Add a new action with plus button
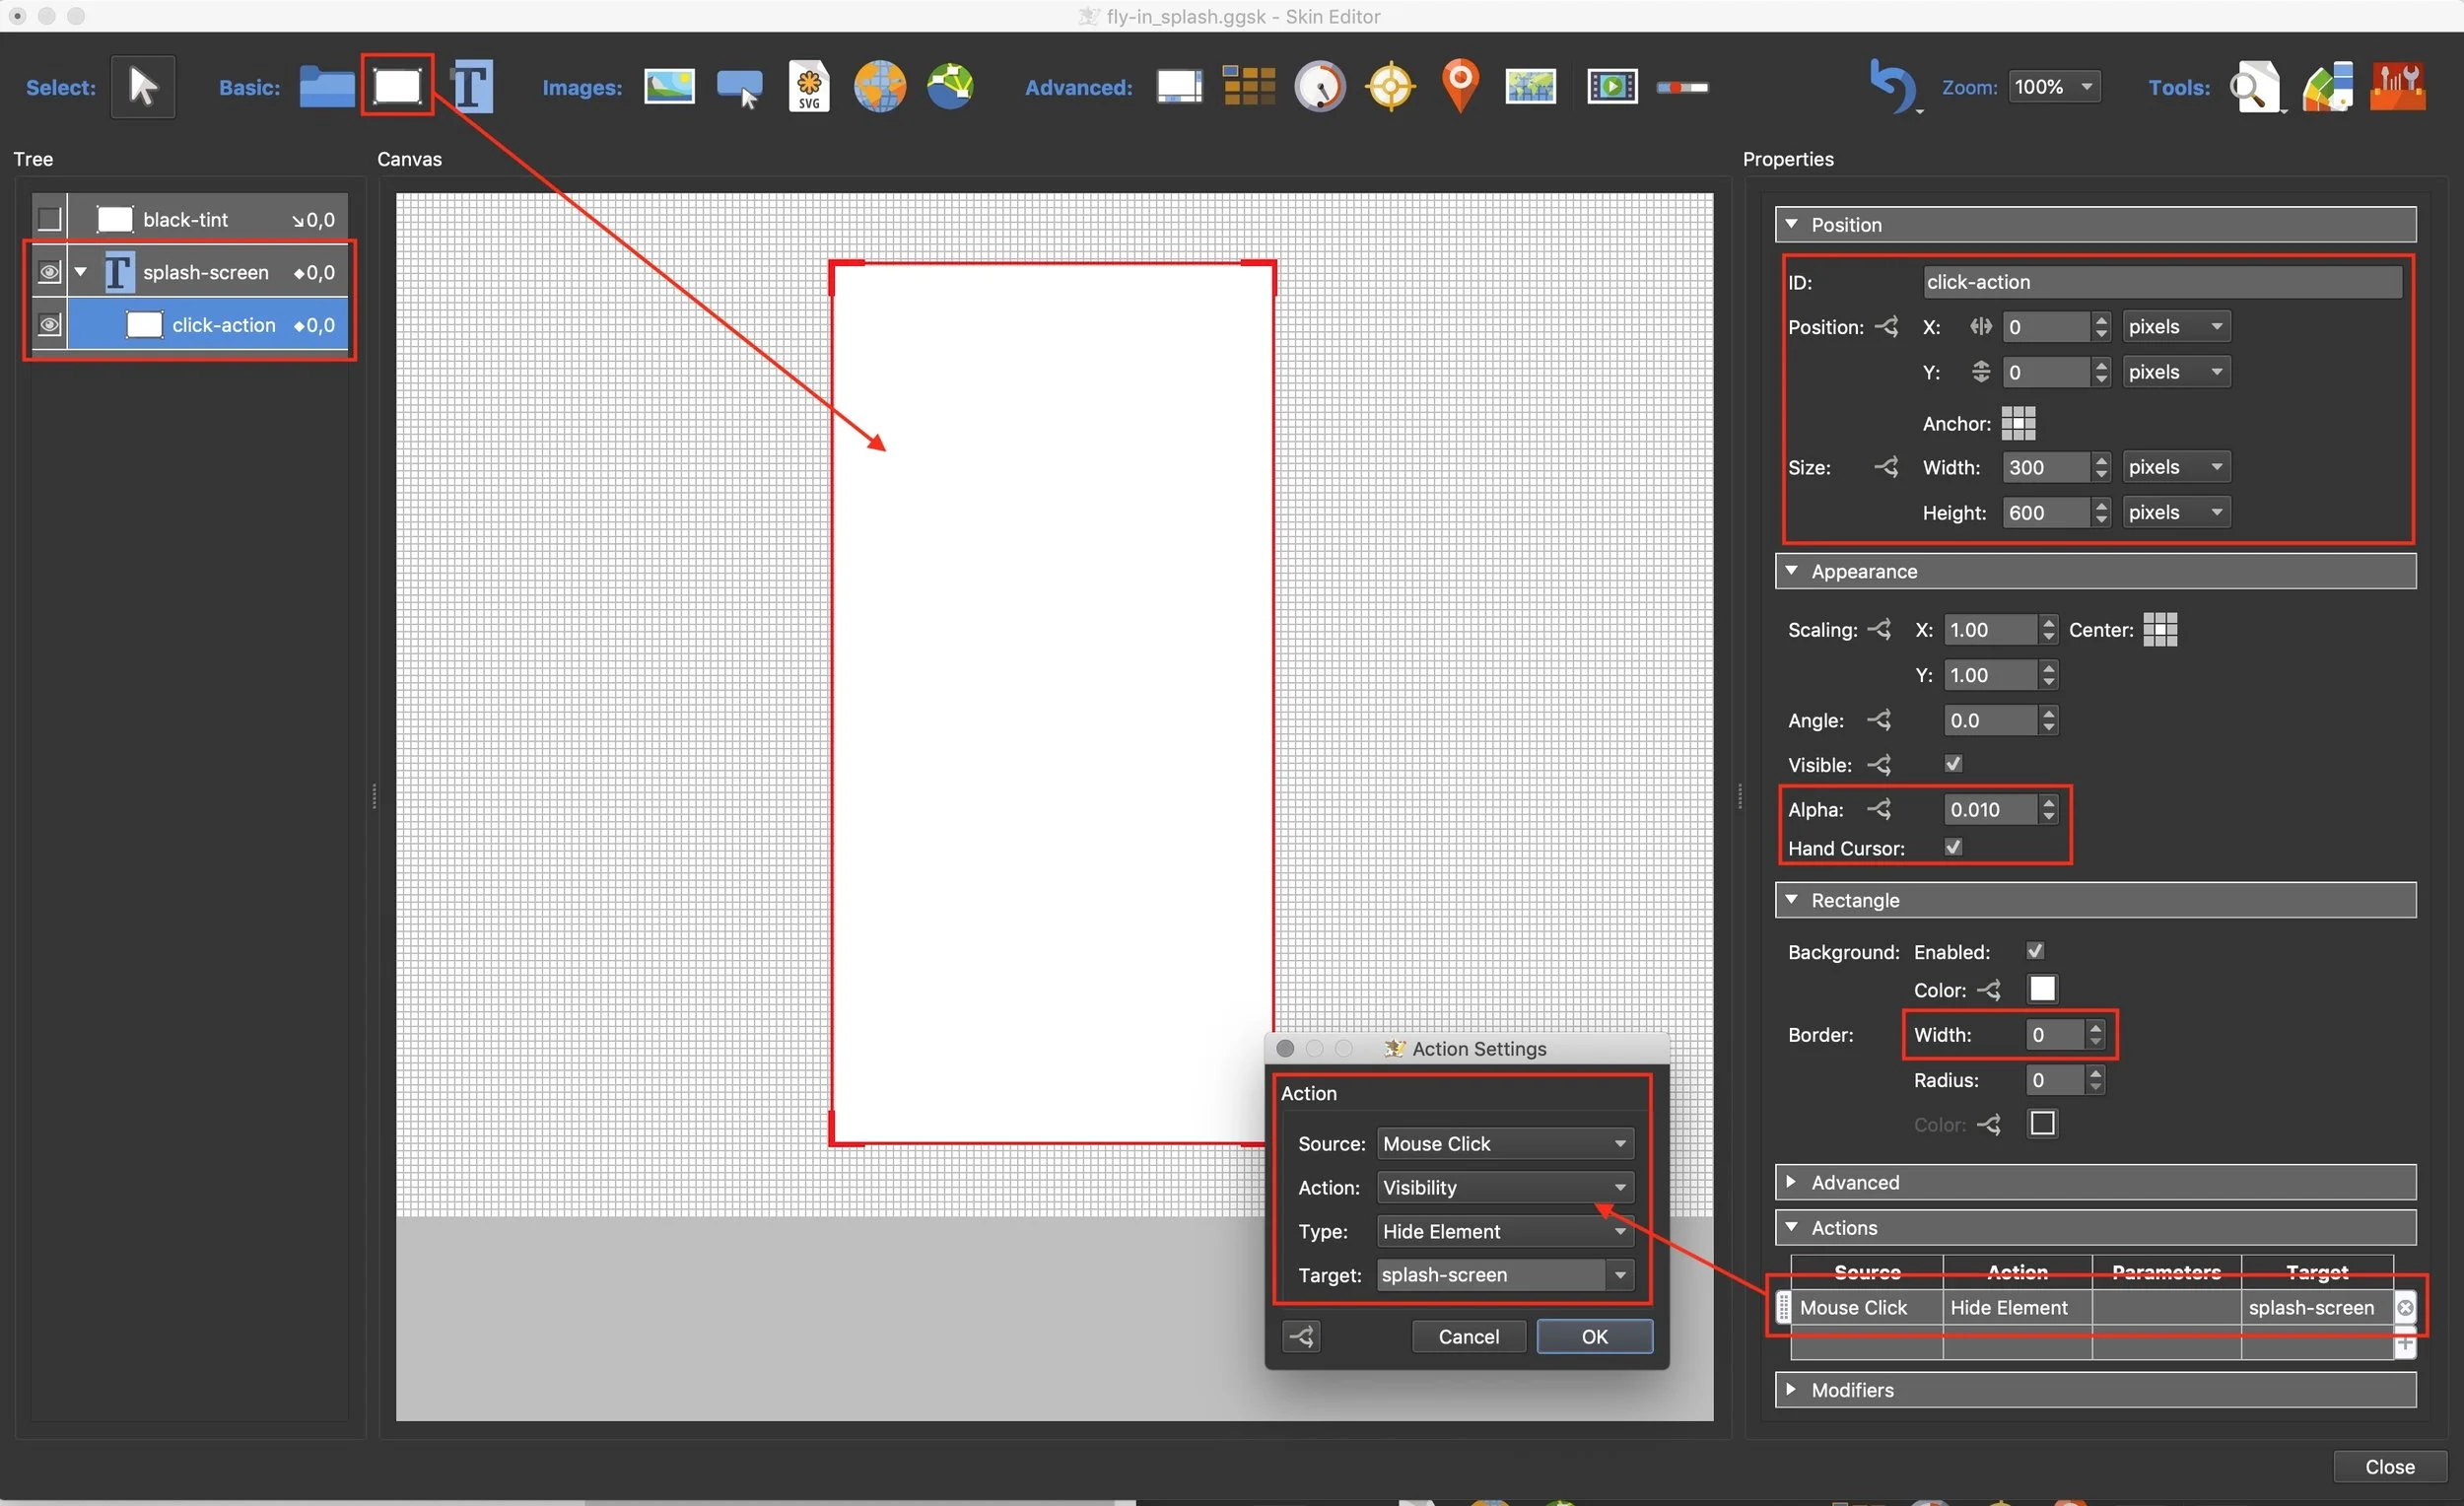Viewport: 2464px width, 1506px height. [2405, 1345]
